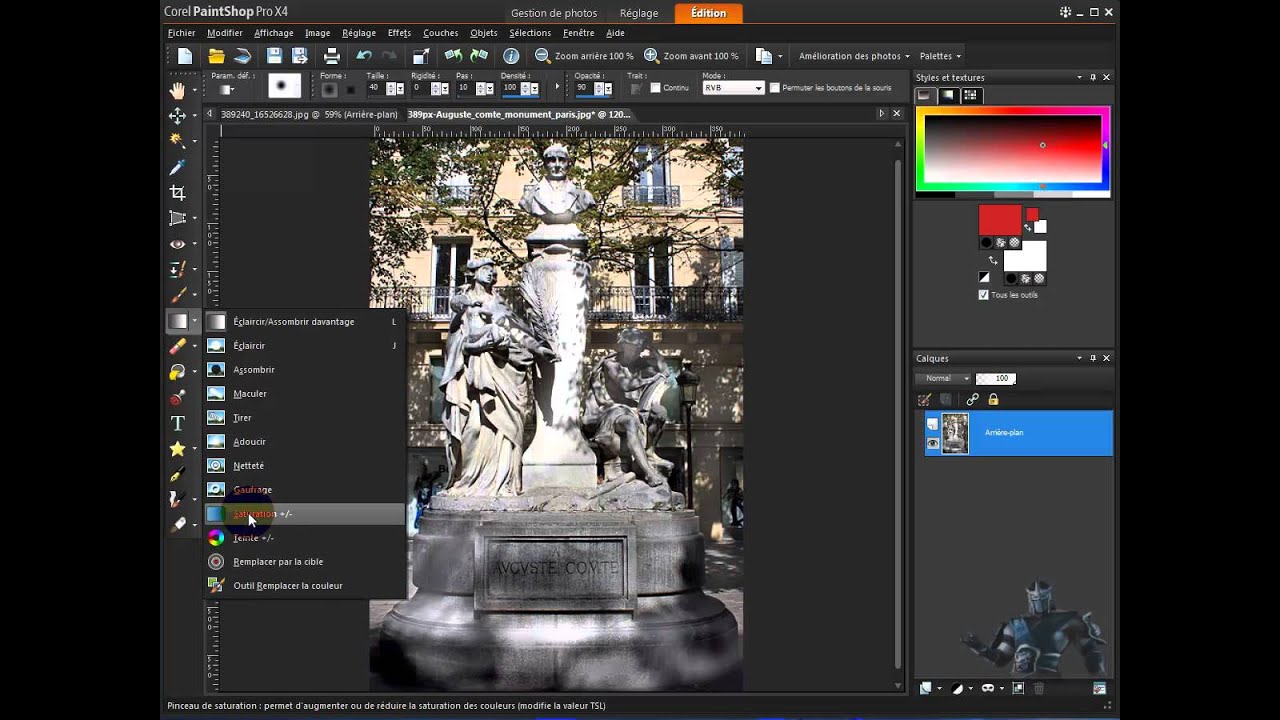
Task: Choose Éclaircir from tool flyout
Action: pyautogui.click(x=305, y=346)
